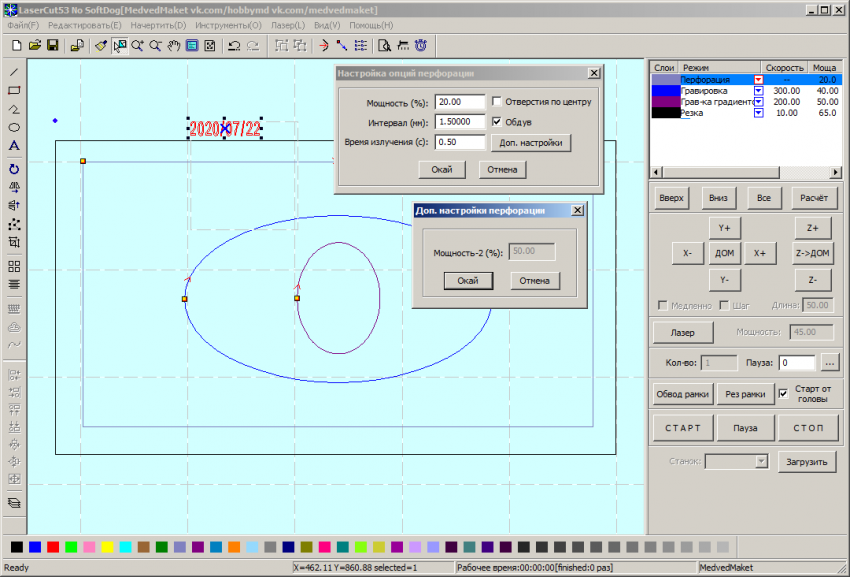Open mode dropdown for Резка layer
This screenshot has height=577, width=850.
pos(758,113)
